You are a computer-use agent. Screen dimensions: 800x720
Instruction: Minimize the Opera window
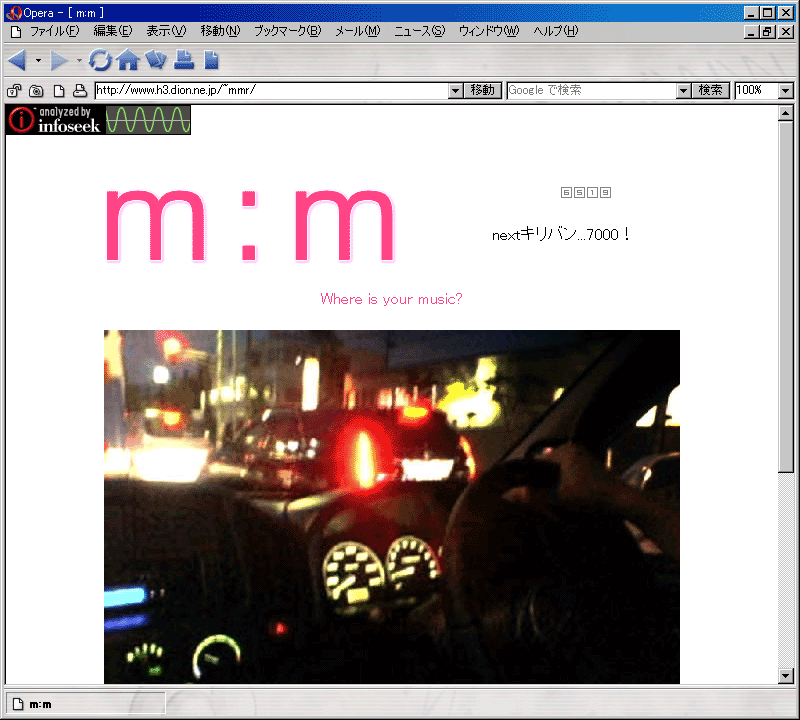[x=750, y=13]
